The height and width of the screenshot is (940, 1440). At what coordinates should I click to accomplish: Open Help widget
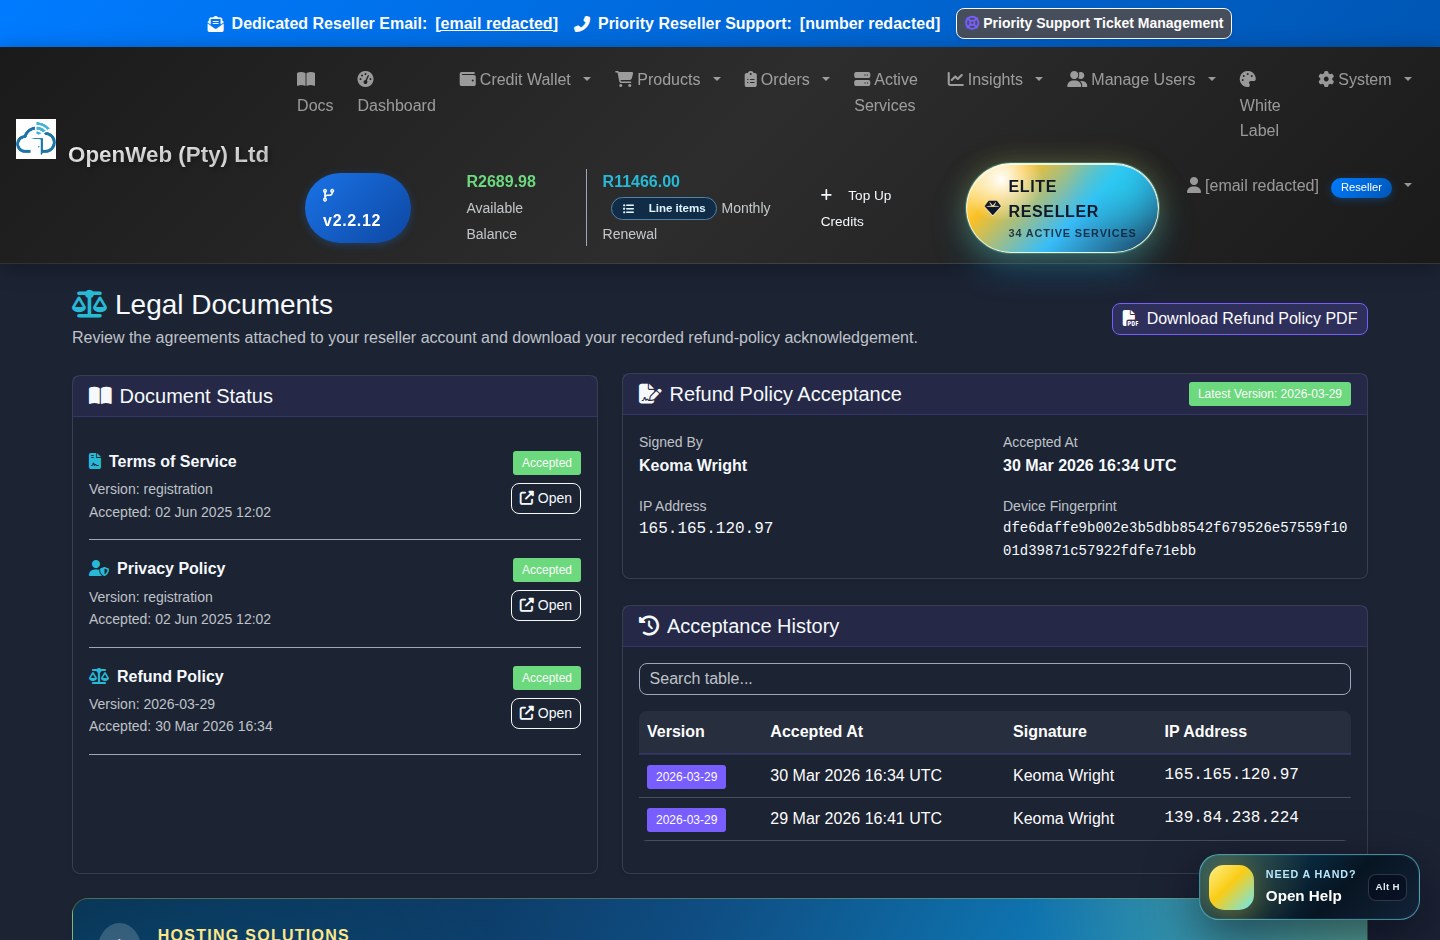point(1309,887)
